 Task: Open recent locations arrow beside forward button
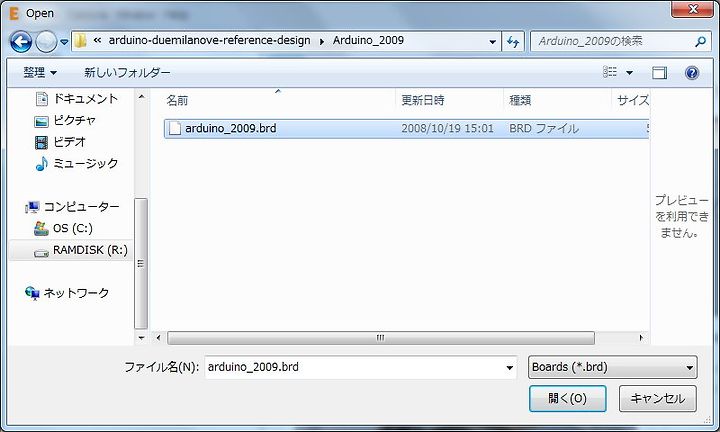coord(64,42)
